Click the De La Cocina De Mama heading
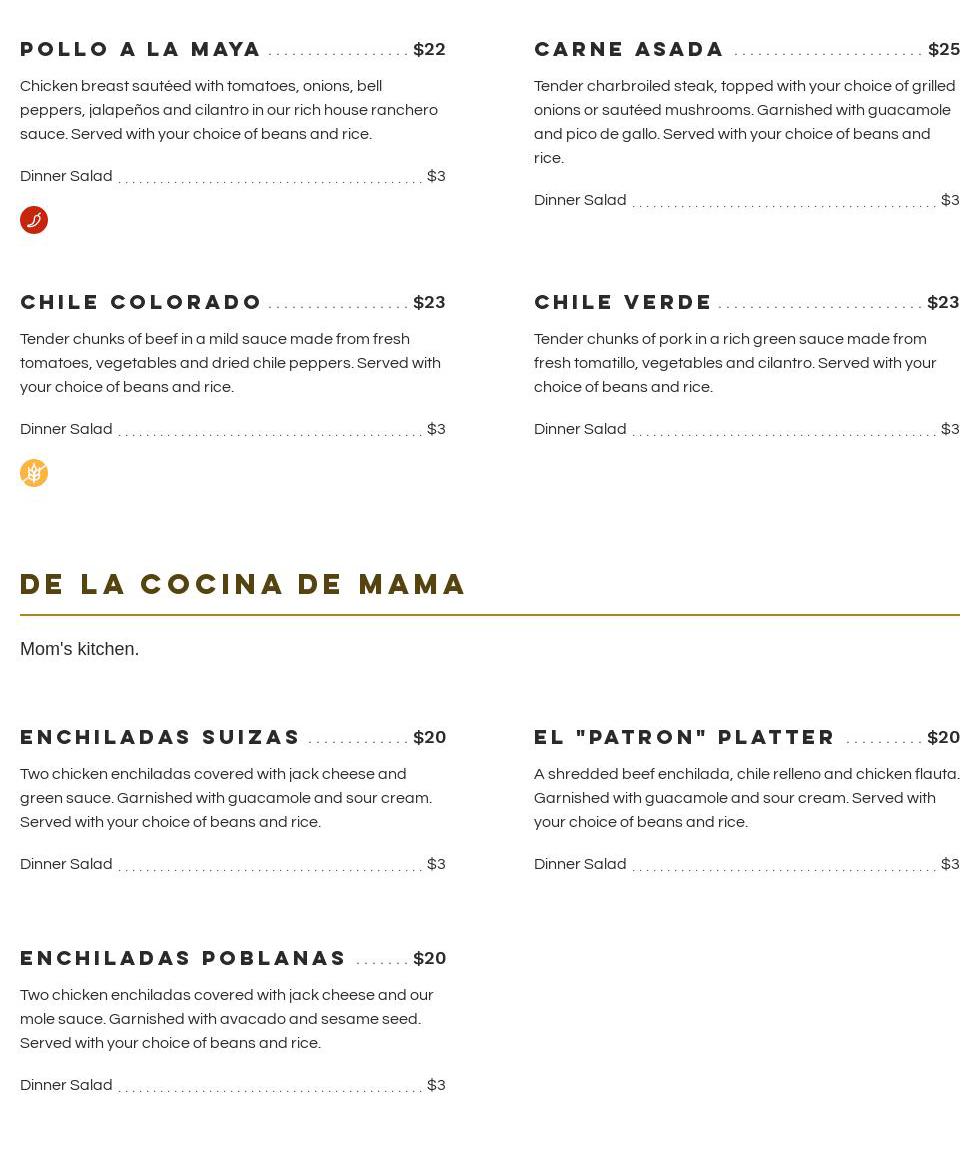965x1154 pixels. [x=244, y=584]
